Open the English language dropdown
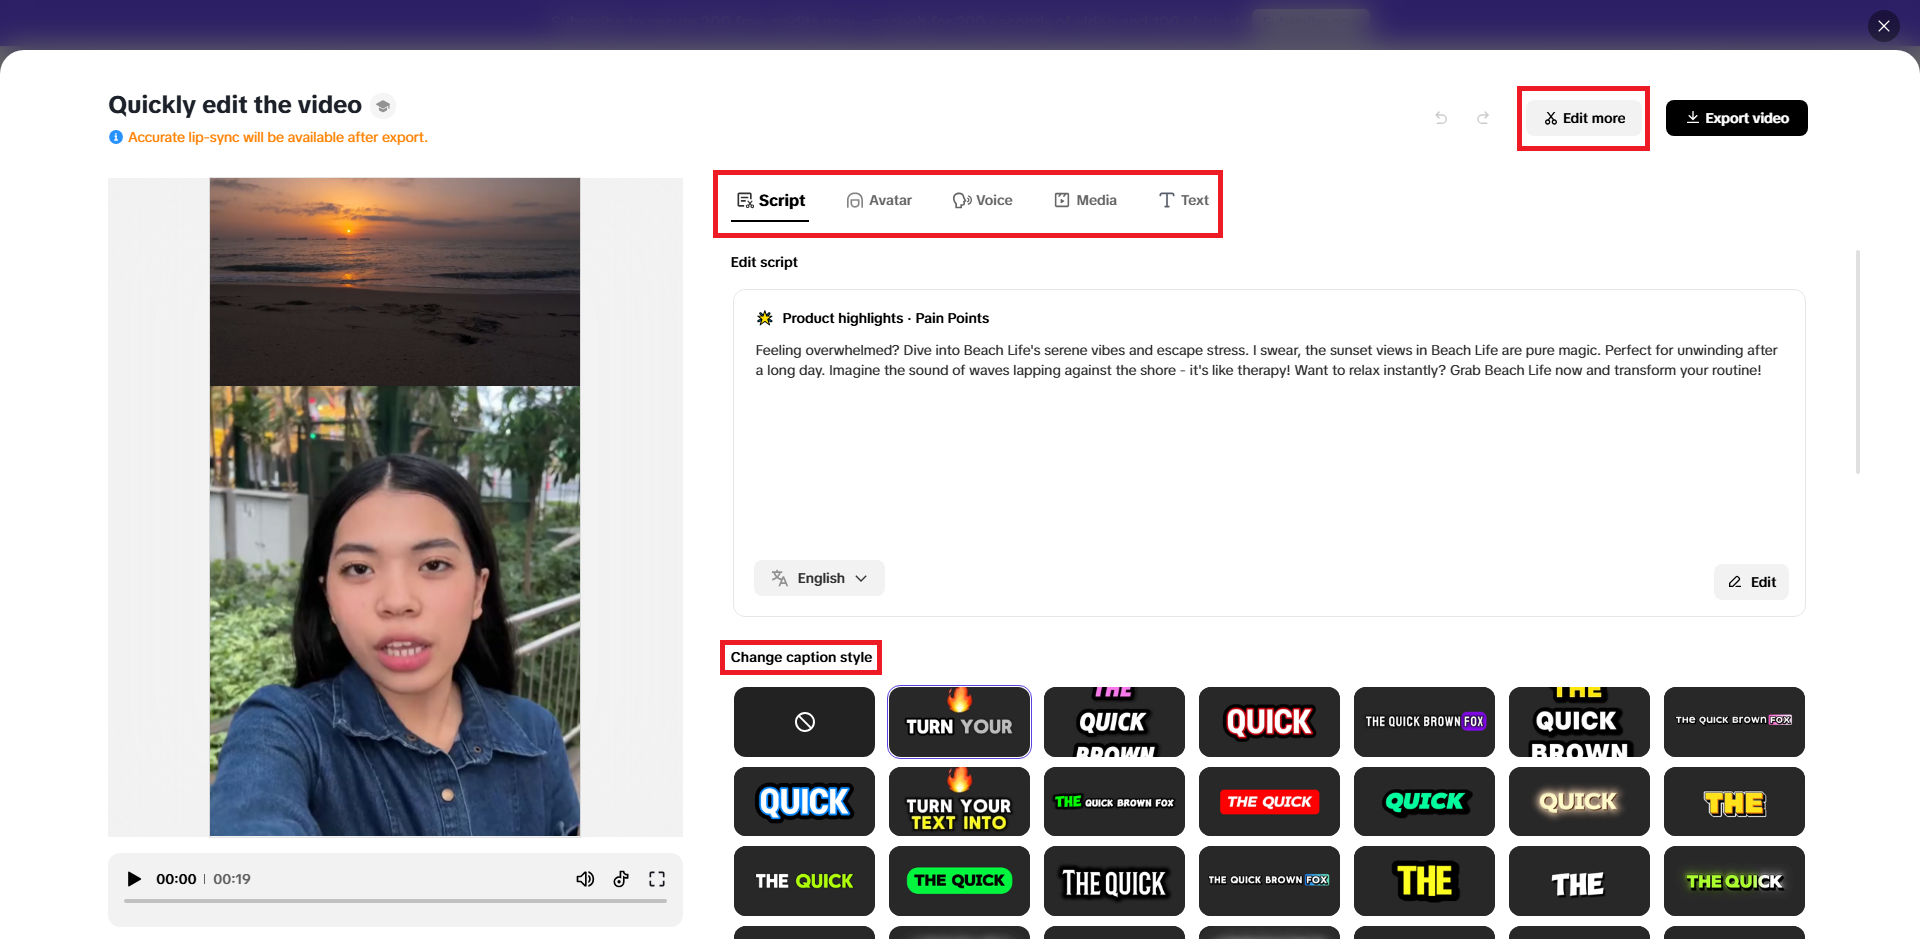 (819, 578)
